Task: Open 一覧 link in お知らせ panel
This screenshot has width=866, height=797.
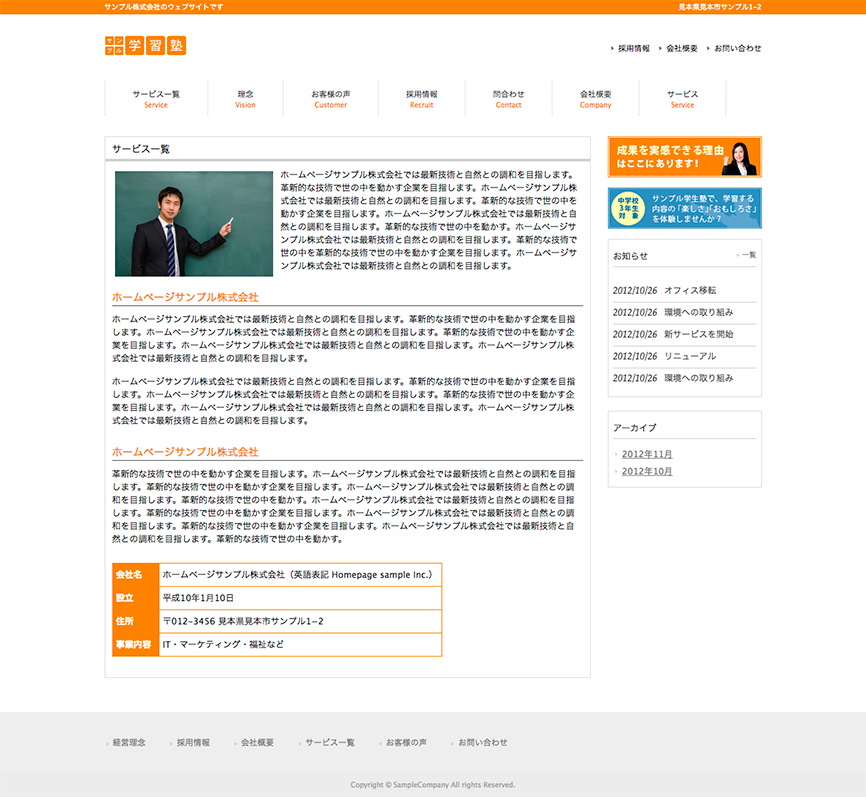Action: coord(748,255)
